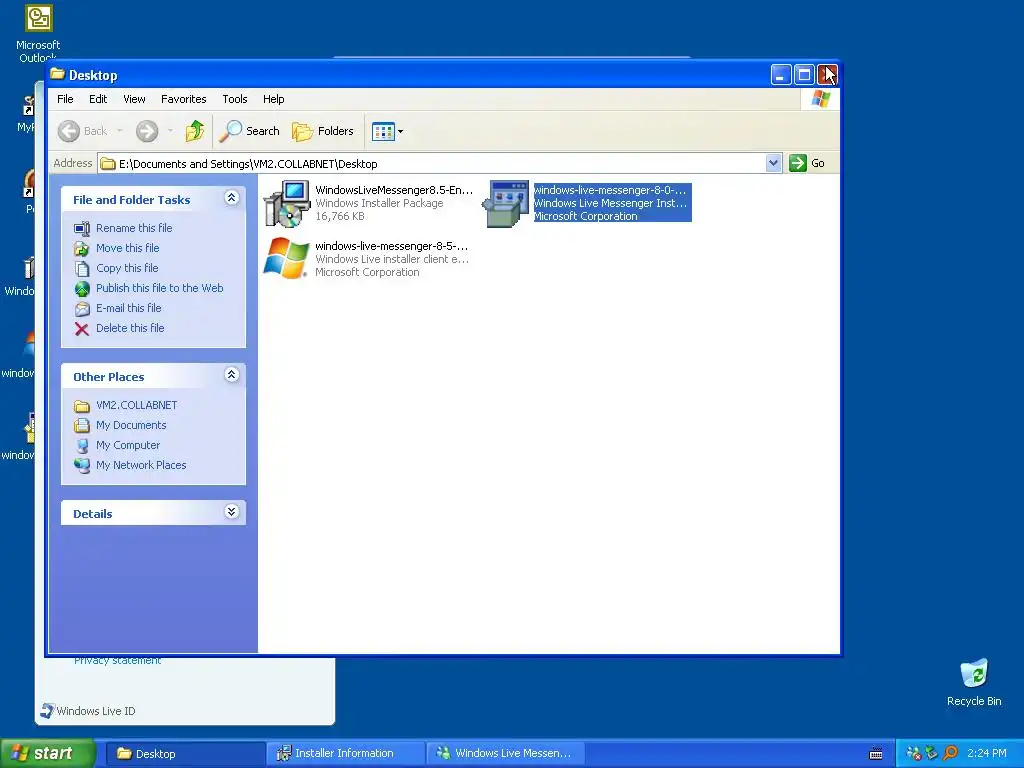Screen dimensions: 1024x768
Task: Select the WindowsLiveMessenger8.5-En... file name
Action: click(394, 190)
